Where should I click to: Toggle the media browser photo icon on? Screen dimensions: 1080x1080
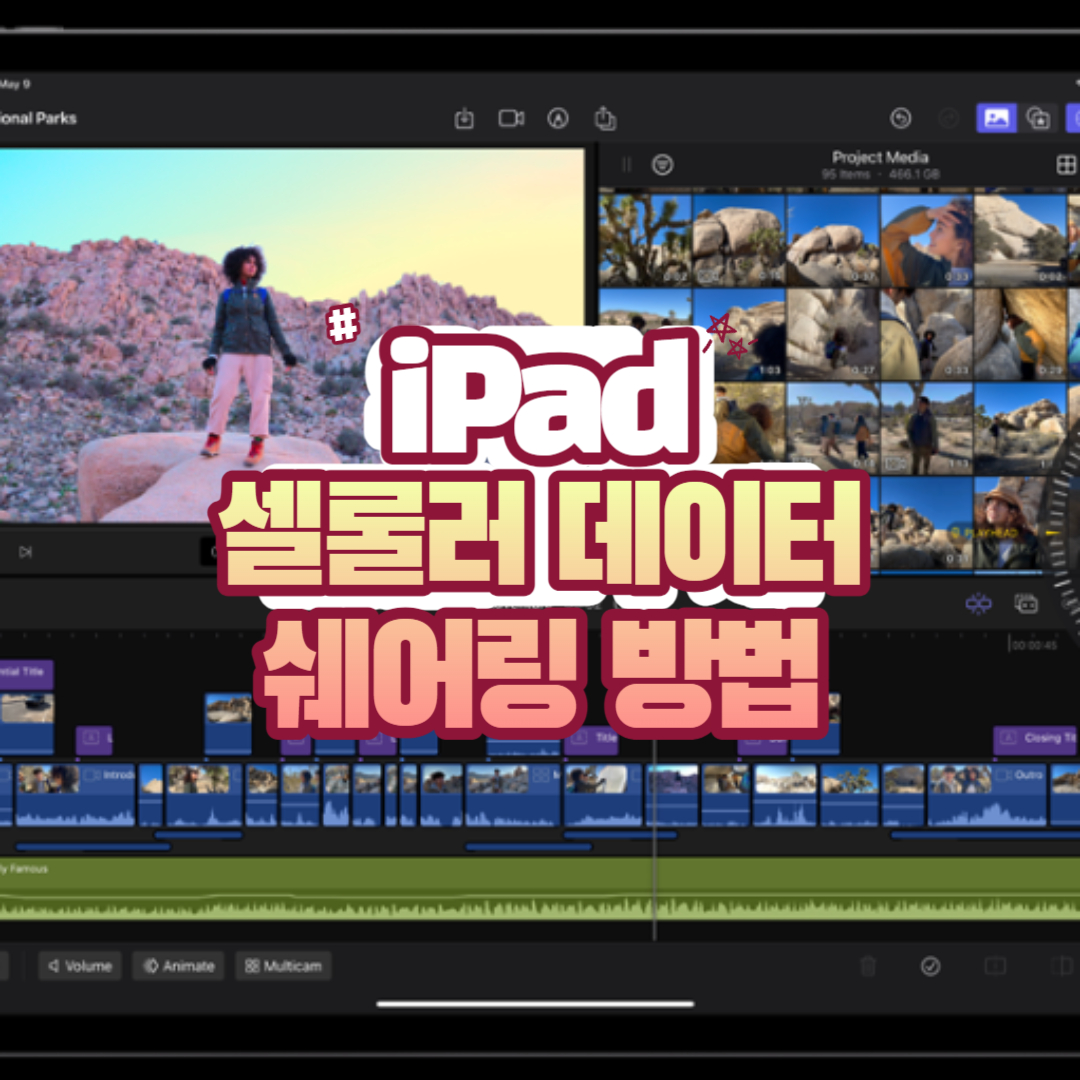click(x=996, y=118)
